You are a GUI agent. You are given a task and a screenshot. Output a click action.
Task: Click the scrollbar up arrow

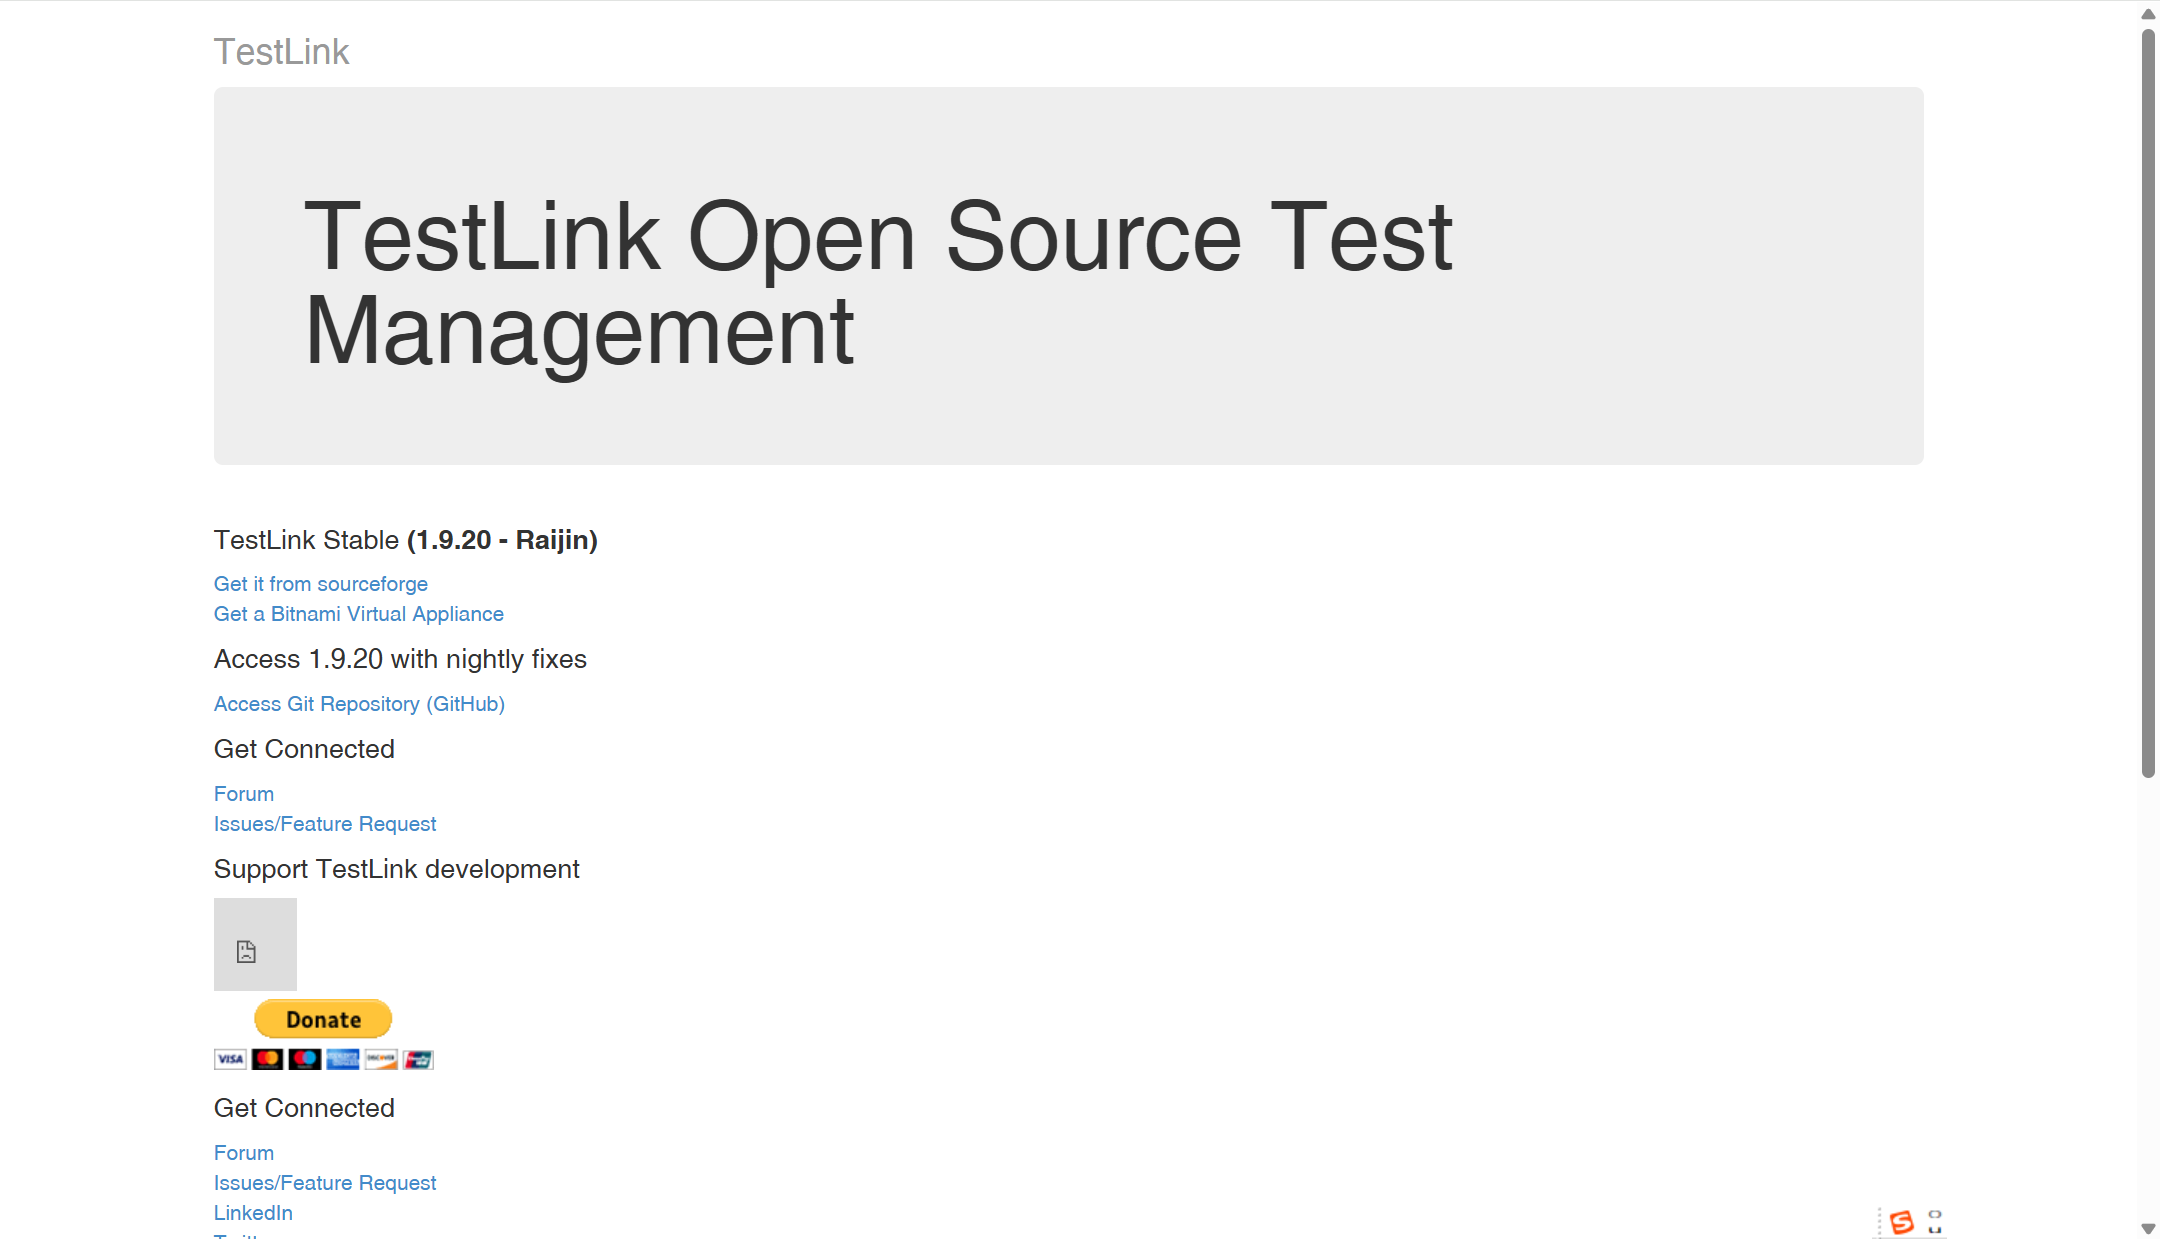tap(2148, 14)
